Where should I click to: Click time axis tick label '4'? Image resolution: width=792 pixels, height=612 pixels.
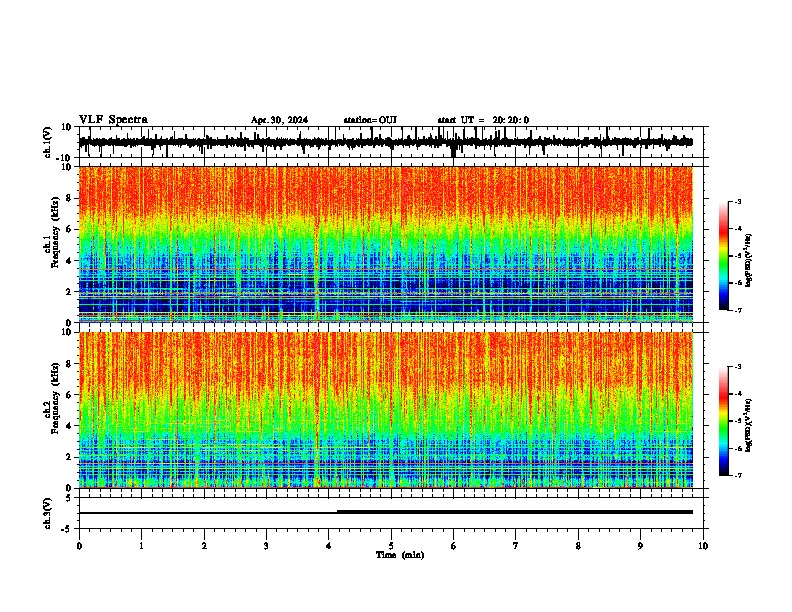pos(329,546)
